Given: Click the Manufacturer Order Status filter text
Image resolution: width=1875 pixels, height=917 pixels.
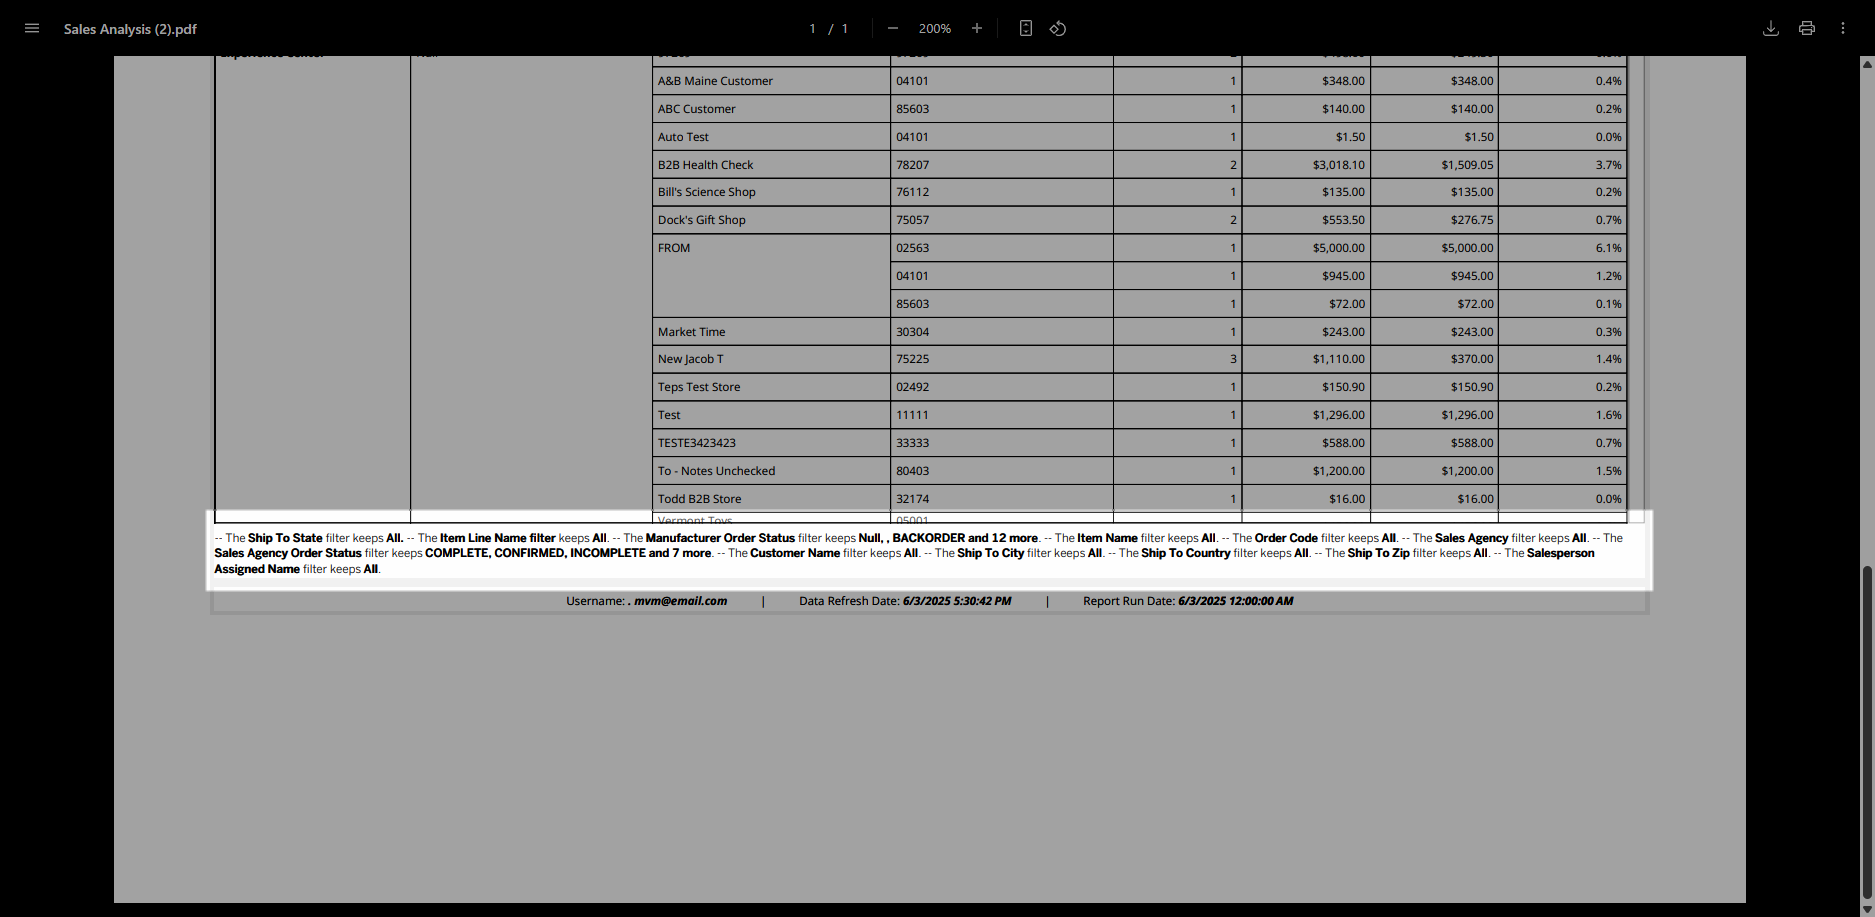Looking at the screenshot, I should pyautogui.click(x=720, y=538).
